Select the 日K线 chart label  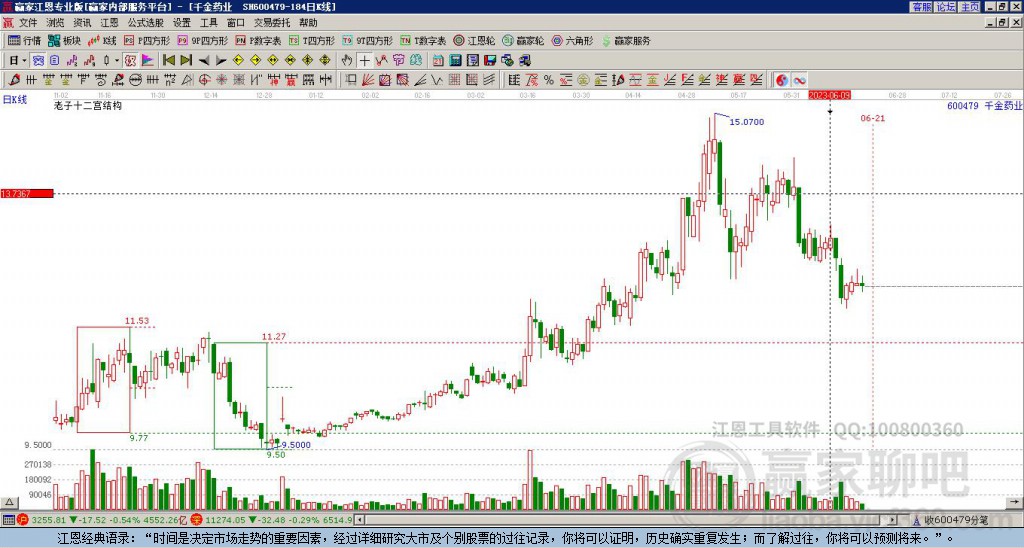point(14,100)
